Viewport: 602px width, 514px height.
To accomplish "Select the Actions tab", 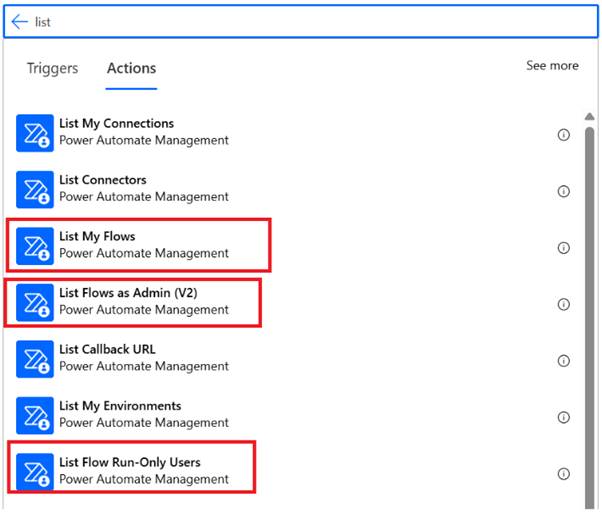I will point(131,68).
